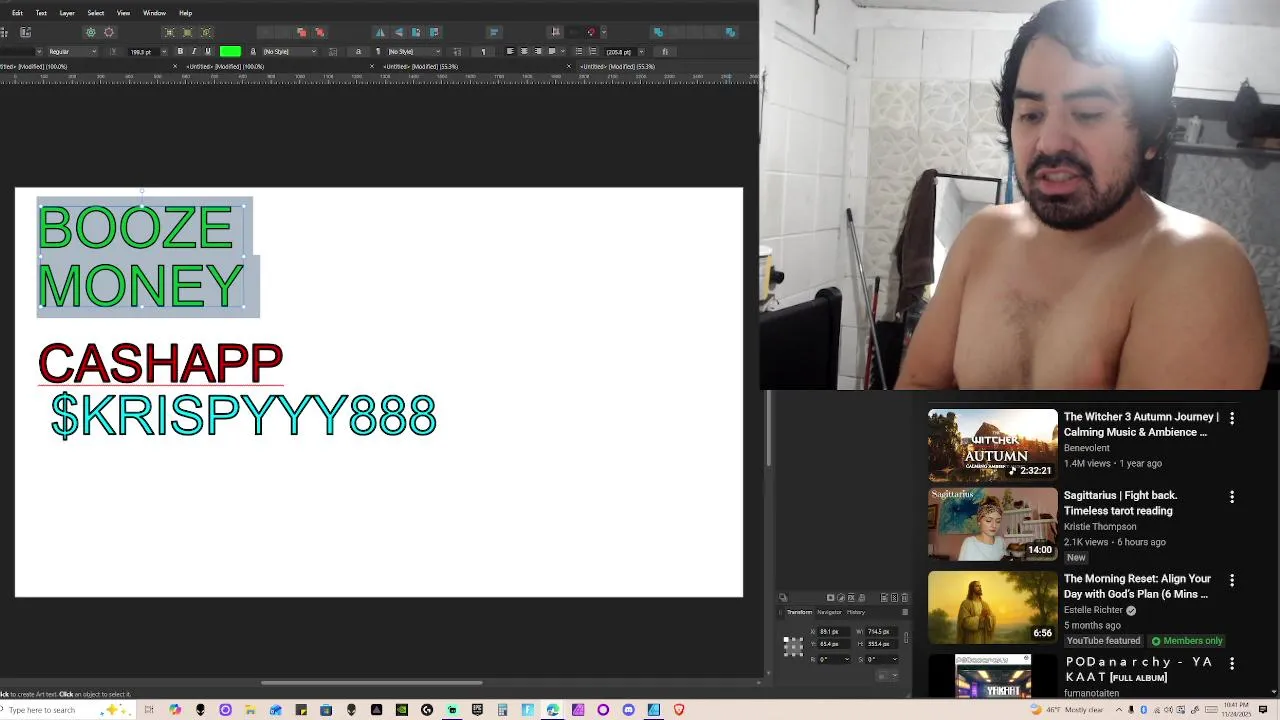Click the bullet list icon
Screen dimensions: 1280x720
click(578, 51)
